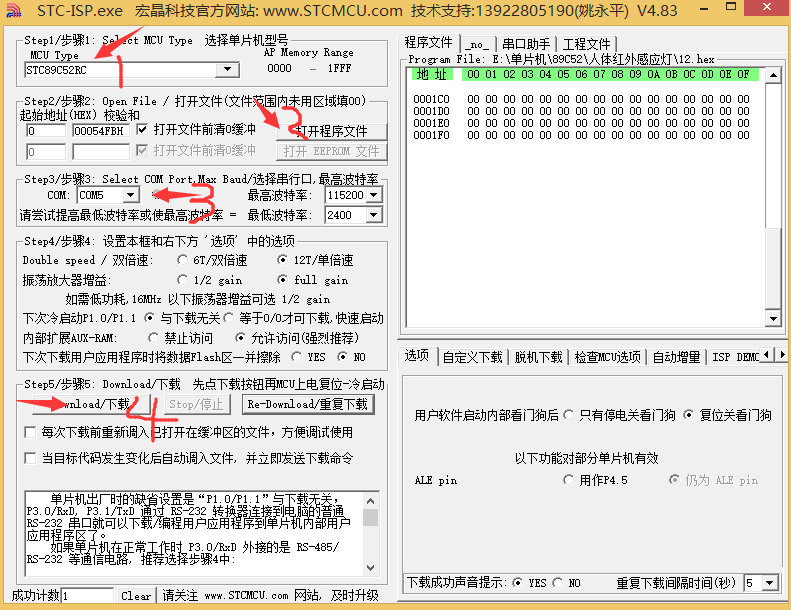Select 仍为 ALE pin option

[x=674, y=480]
